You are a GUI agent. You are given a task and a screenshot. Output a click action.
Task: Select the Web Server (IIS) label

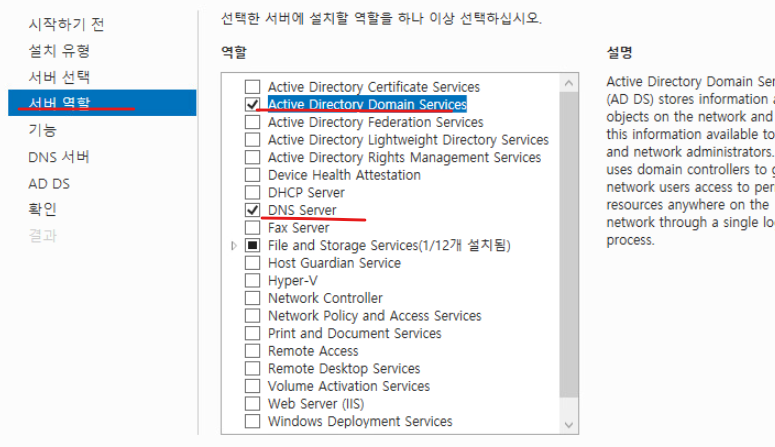(x=316, y=403)
